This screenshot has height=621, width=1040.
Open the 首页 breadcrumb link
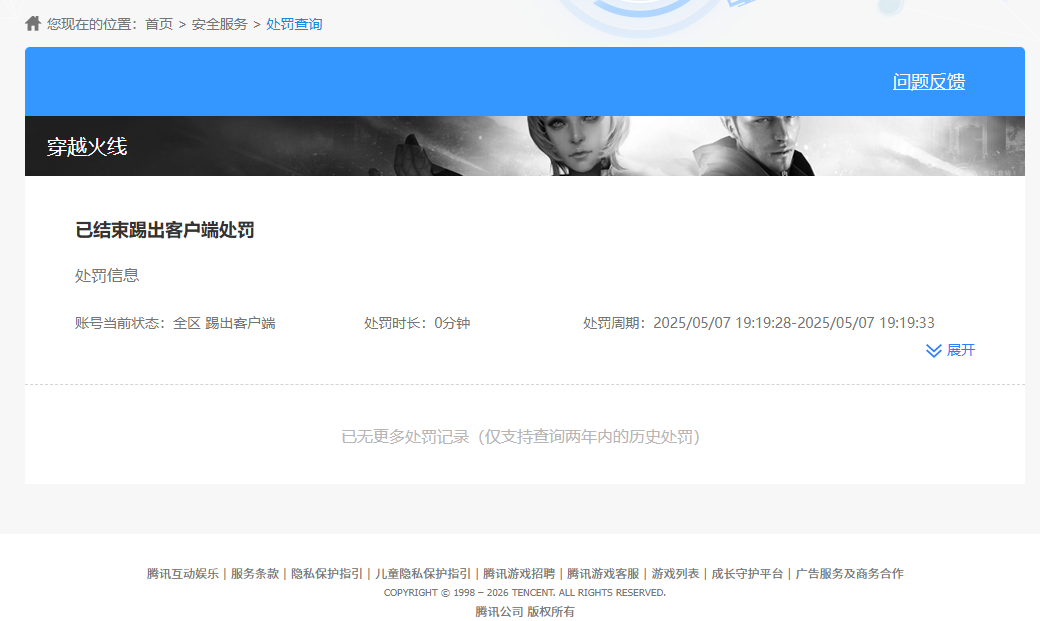pyautogui.click(x=157, y=23)
